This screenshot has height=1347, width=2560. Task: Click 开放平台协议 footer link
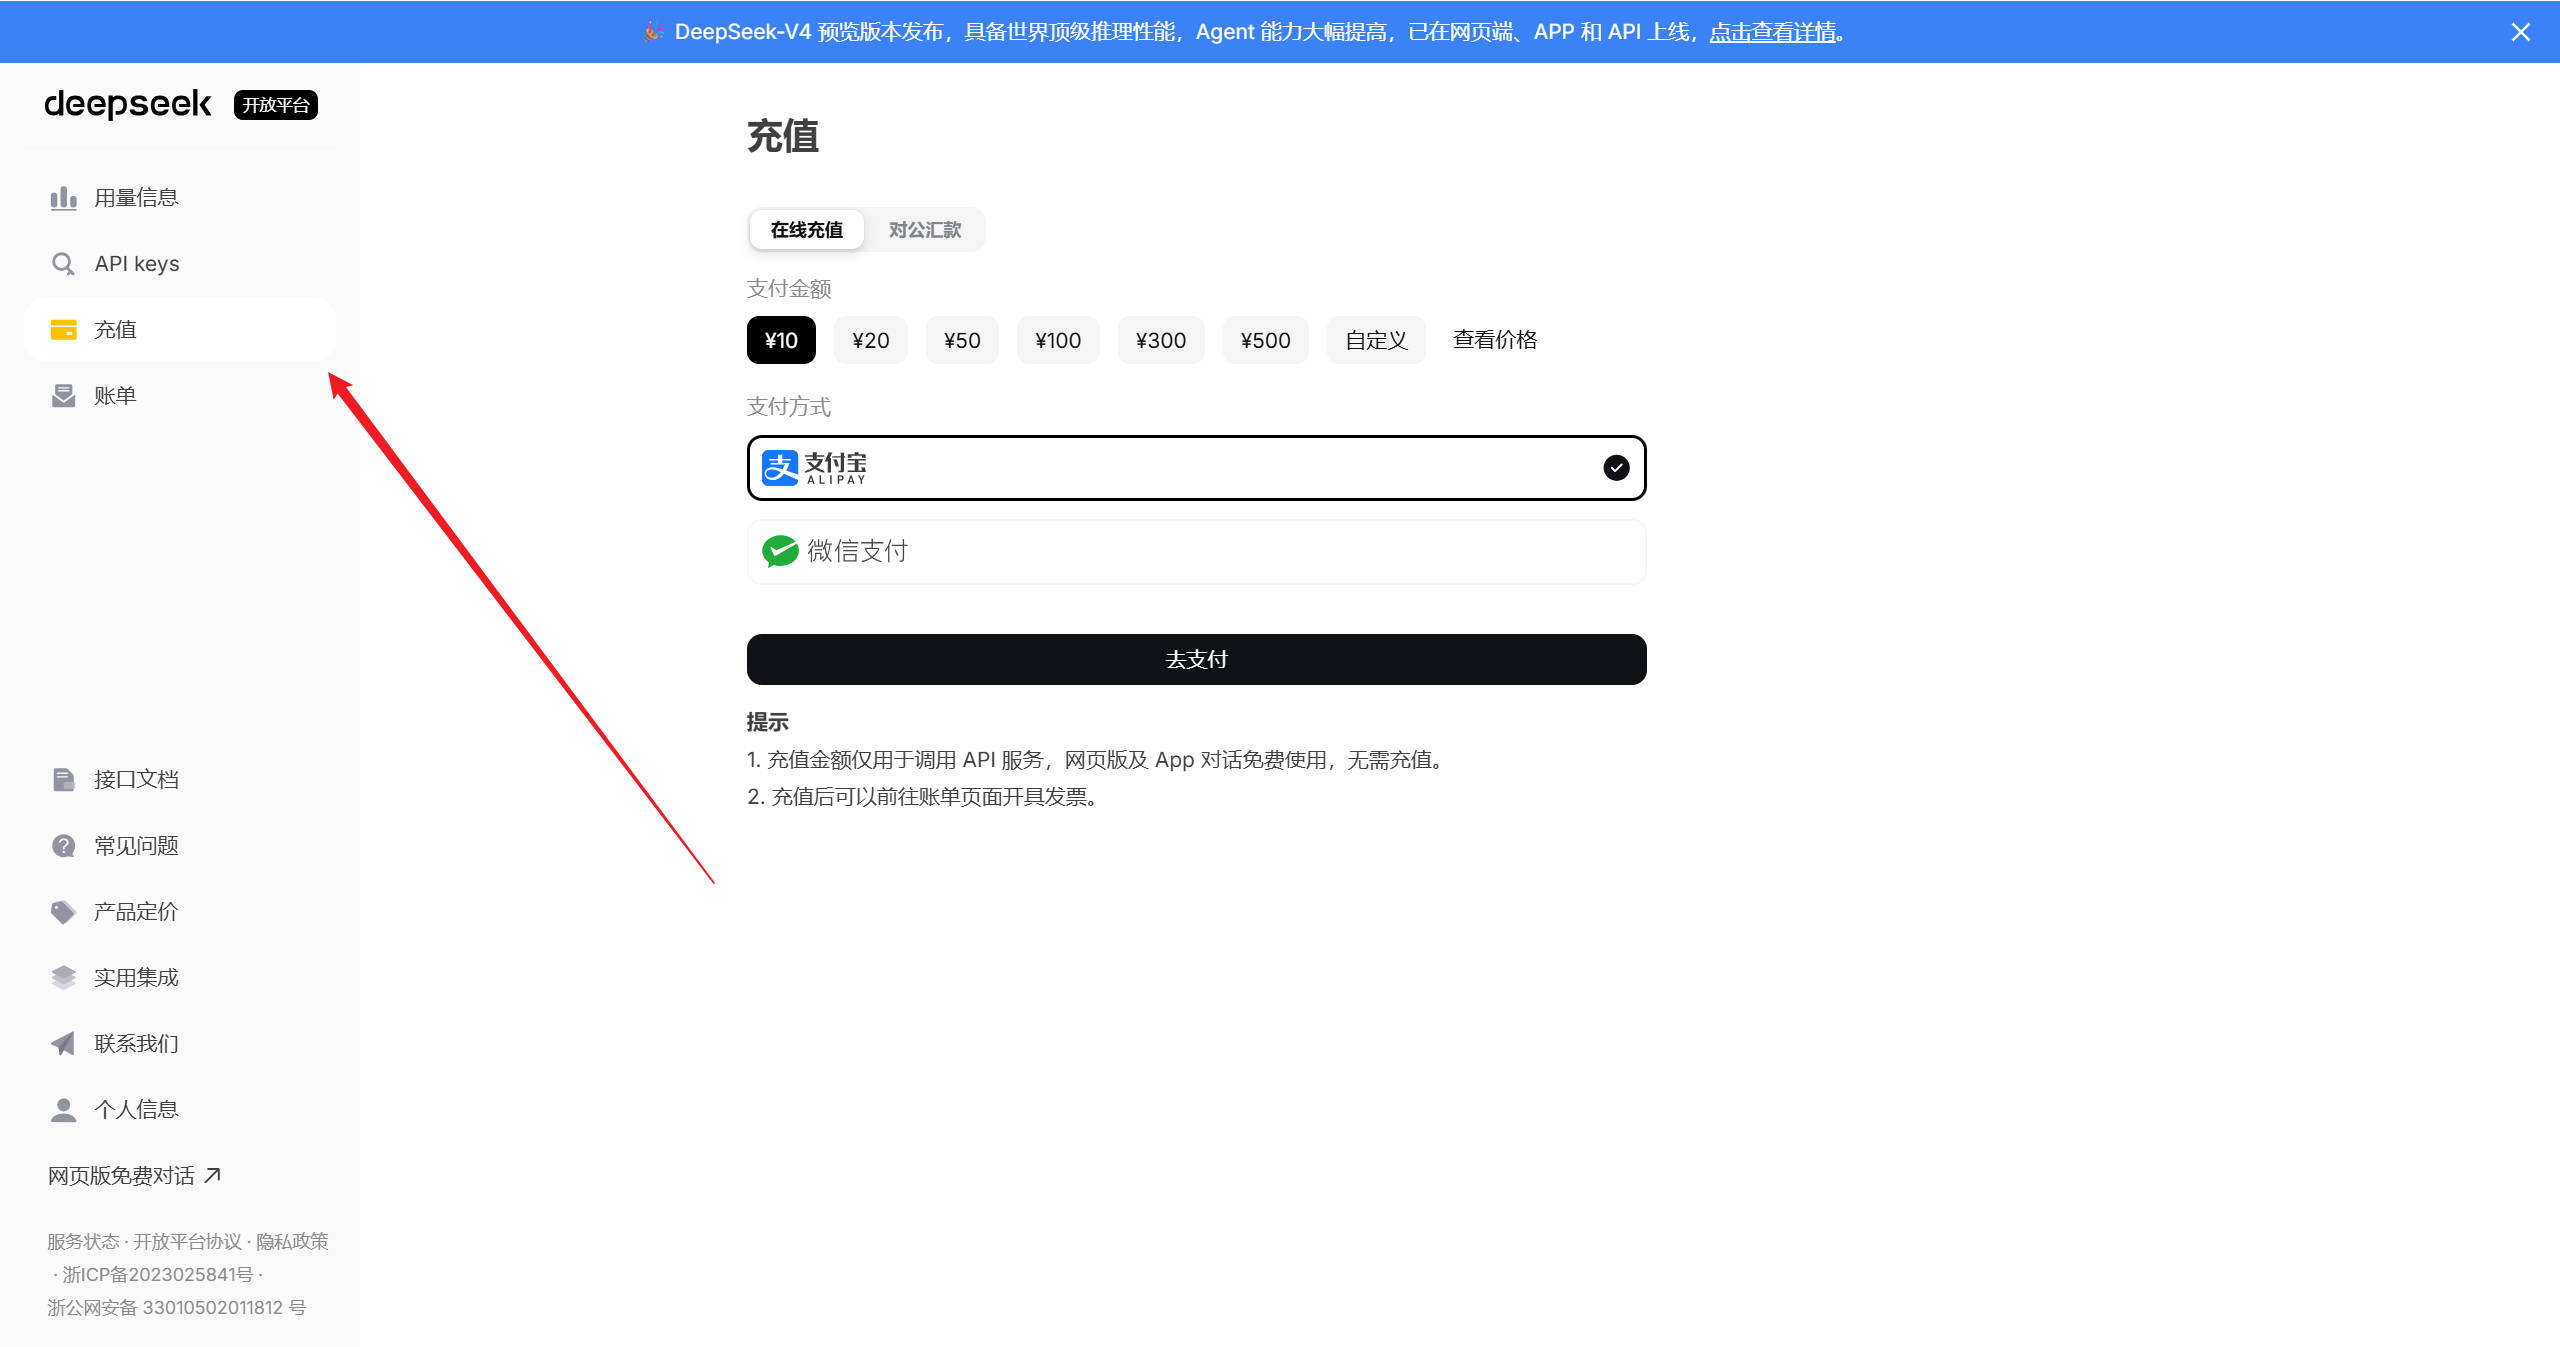point(188,1242)
